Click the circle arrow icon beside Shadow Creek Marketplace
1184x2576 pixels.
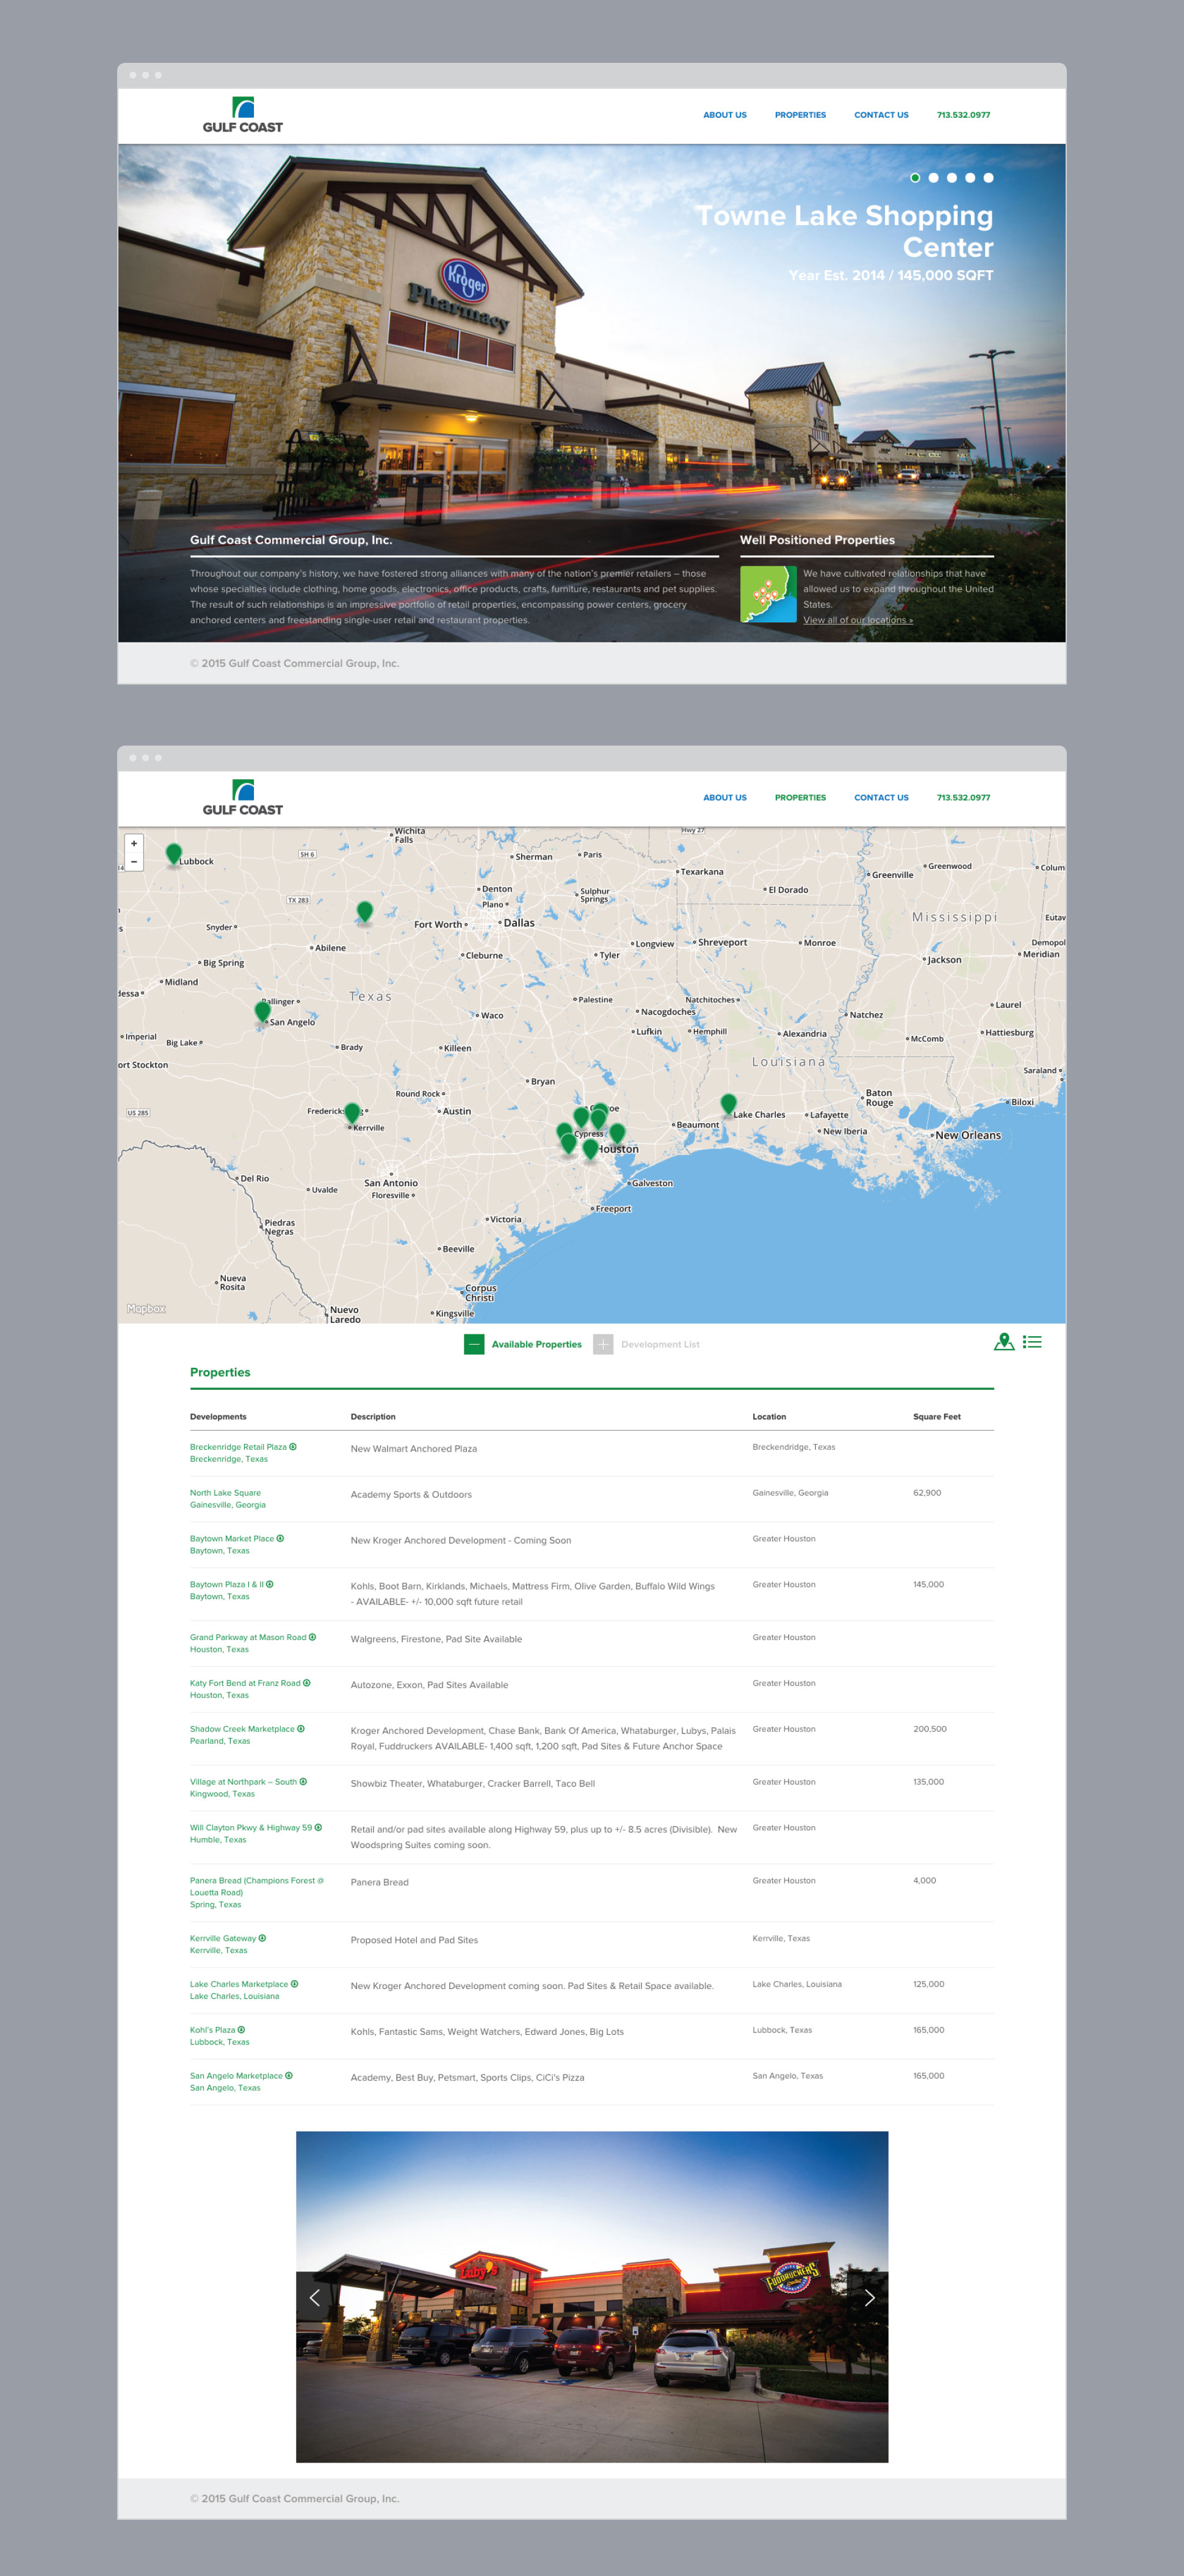(301, 1729)
